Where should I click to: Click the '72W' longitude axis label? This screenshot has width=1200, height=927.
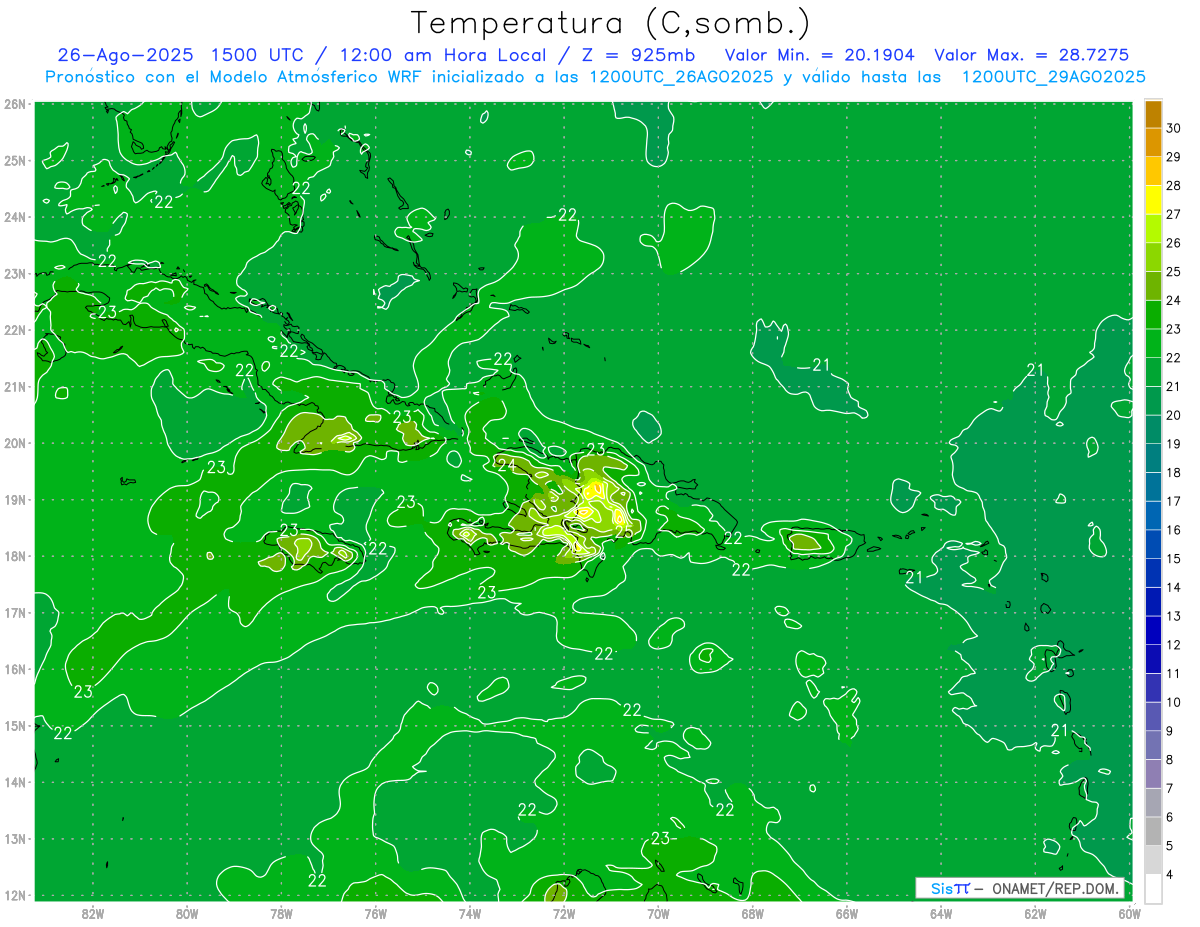pos(564,913)
